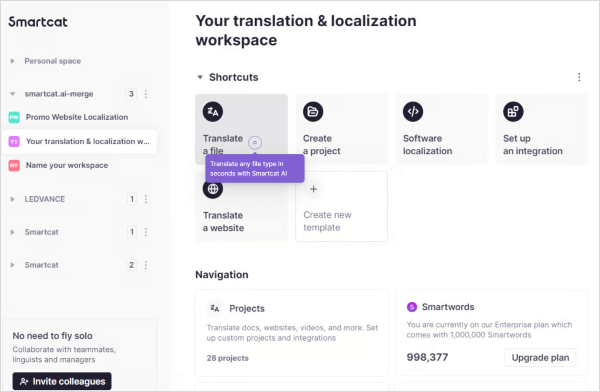Click the Software localization shortcut label
The image size is (600, 392).
point(427,144)
